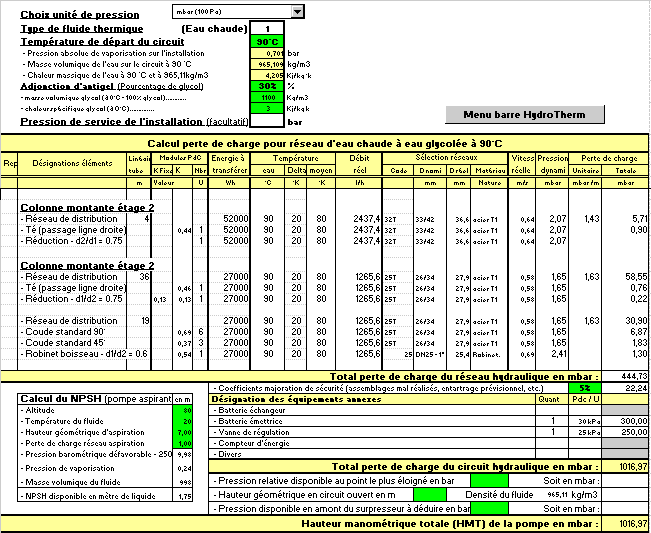
Task: Click the green surpresseur pressure cell
Action: tap(489, 508)
